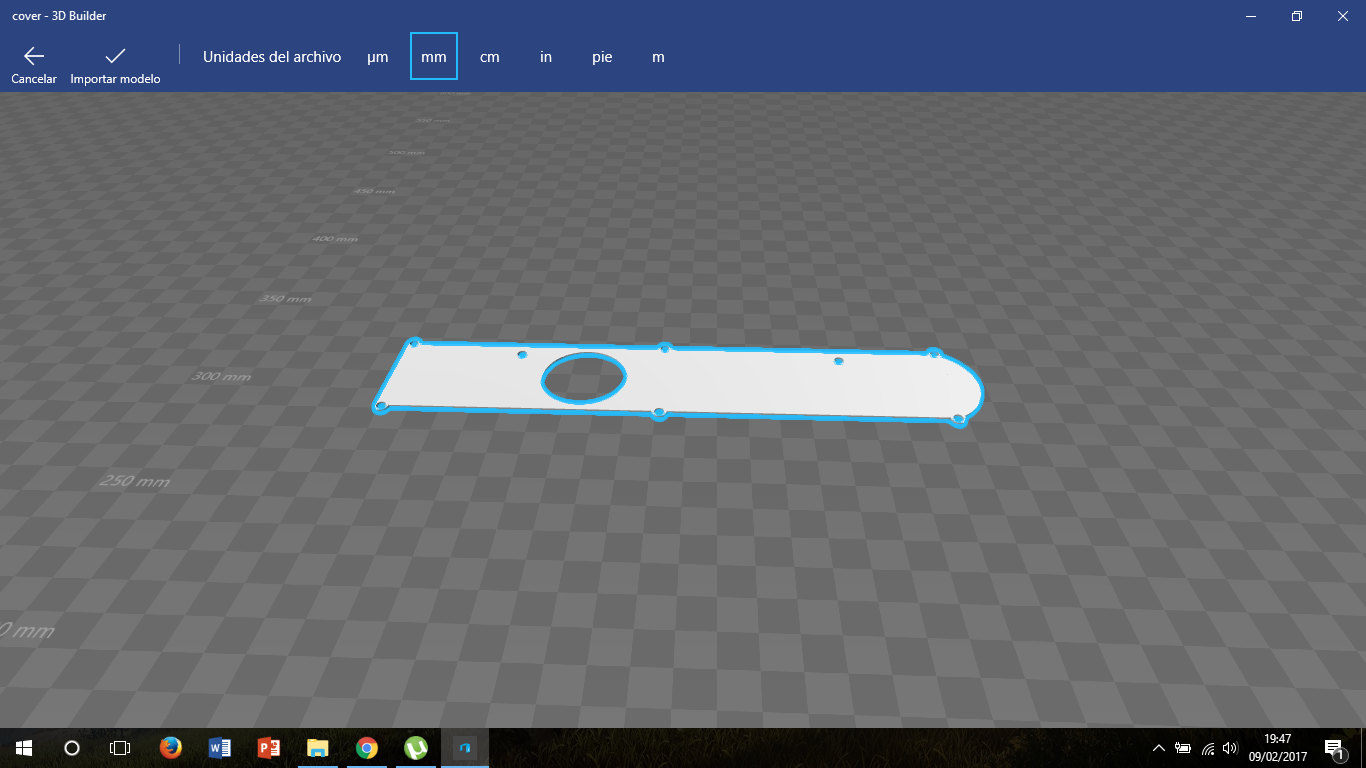Select cm as file units
The width and height of the screenshot is (1366, 768).
point(490,57)
